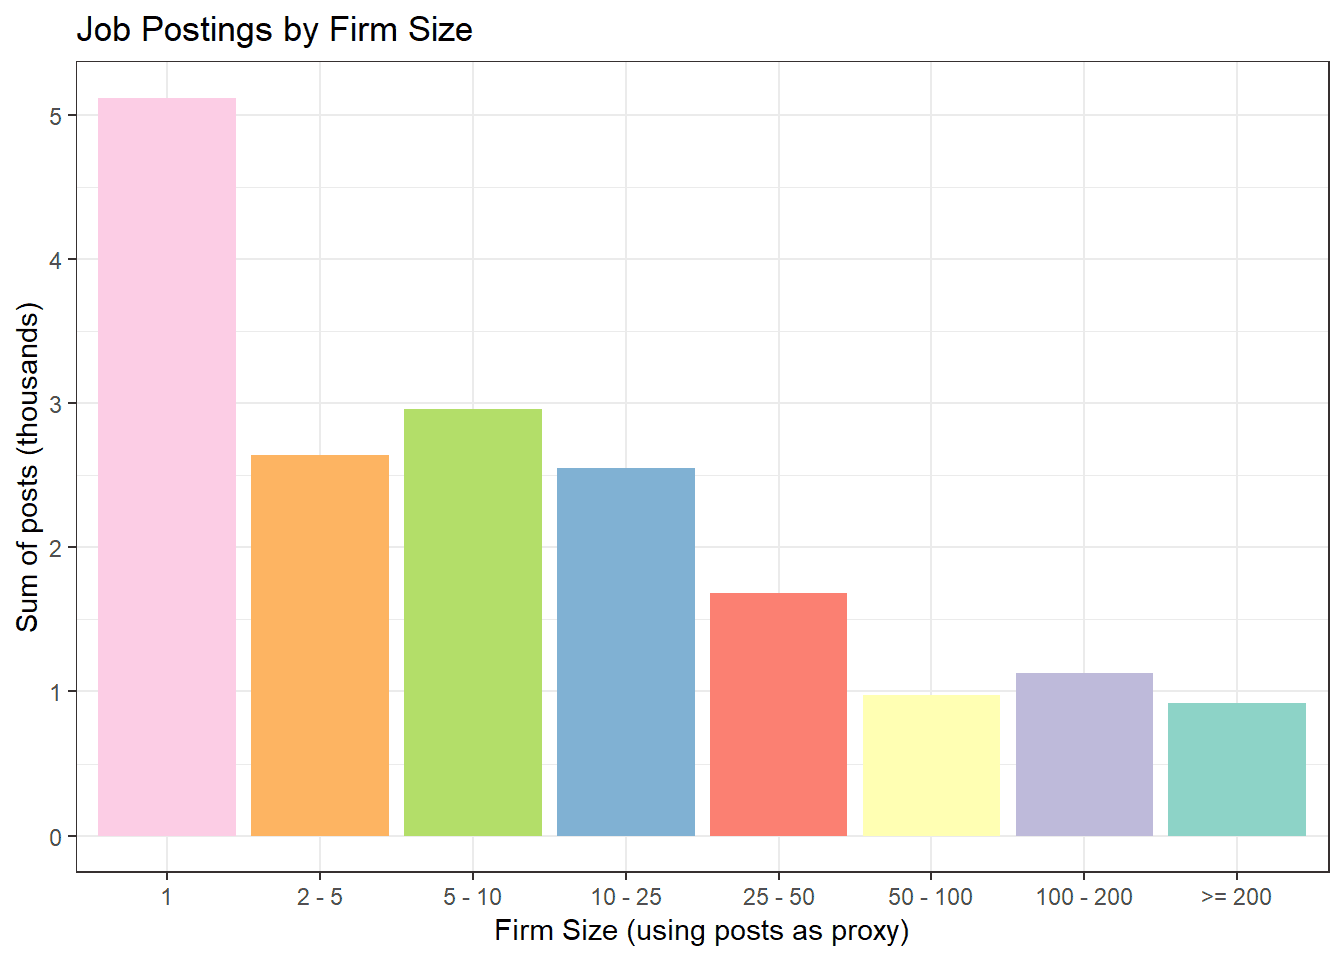Click the y-axis tick label '0'
This screenshot has width=1344, height=960.
point(56,837)
